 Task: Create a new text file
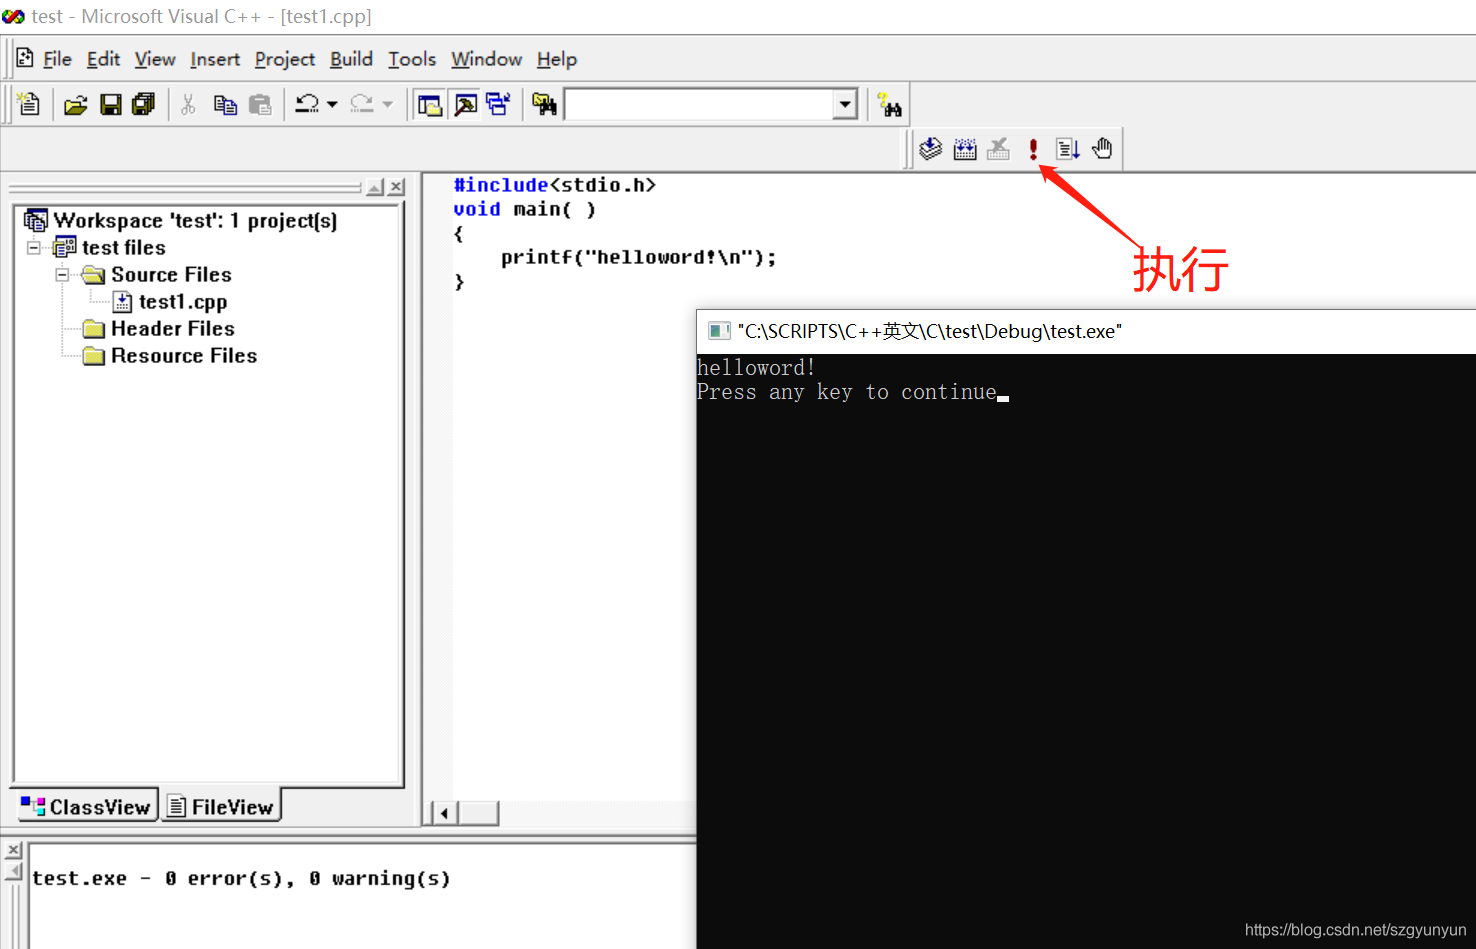29,104
